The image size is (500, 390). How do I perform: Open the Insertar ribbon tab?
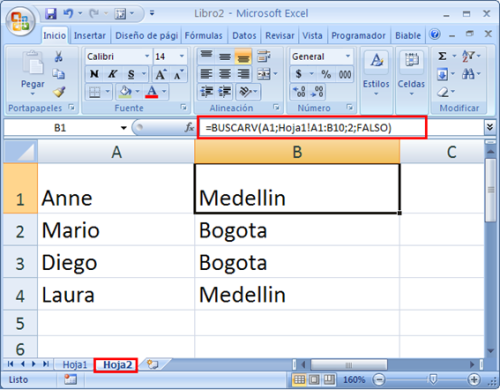coord(89,35)
